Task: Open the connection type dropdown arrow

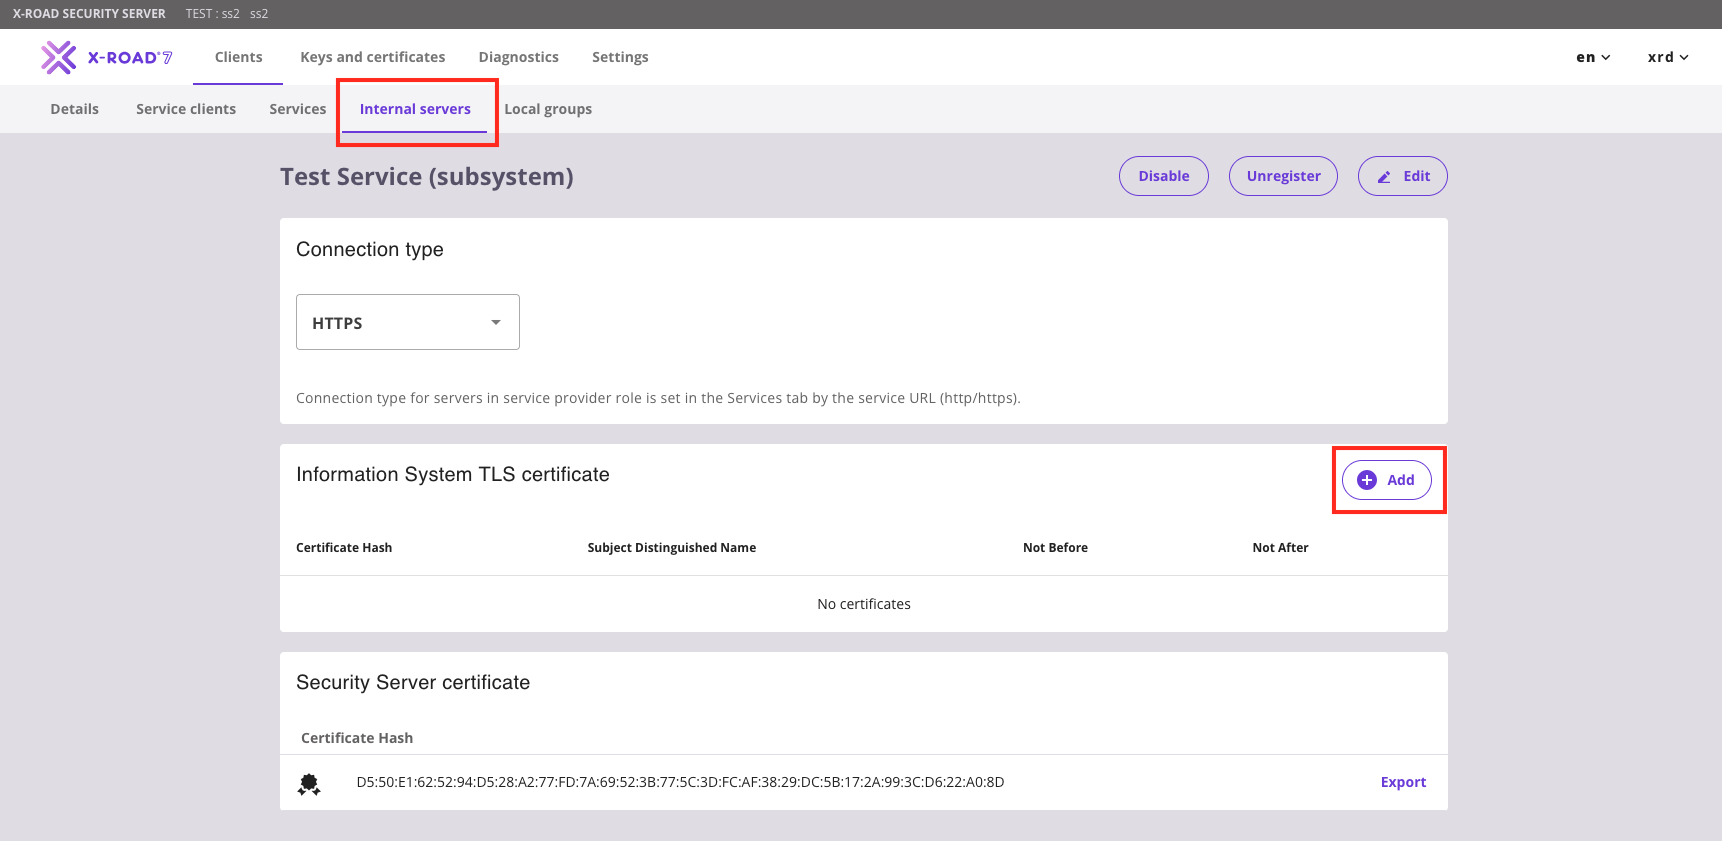Action: [496, 322]
